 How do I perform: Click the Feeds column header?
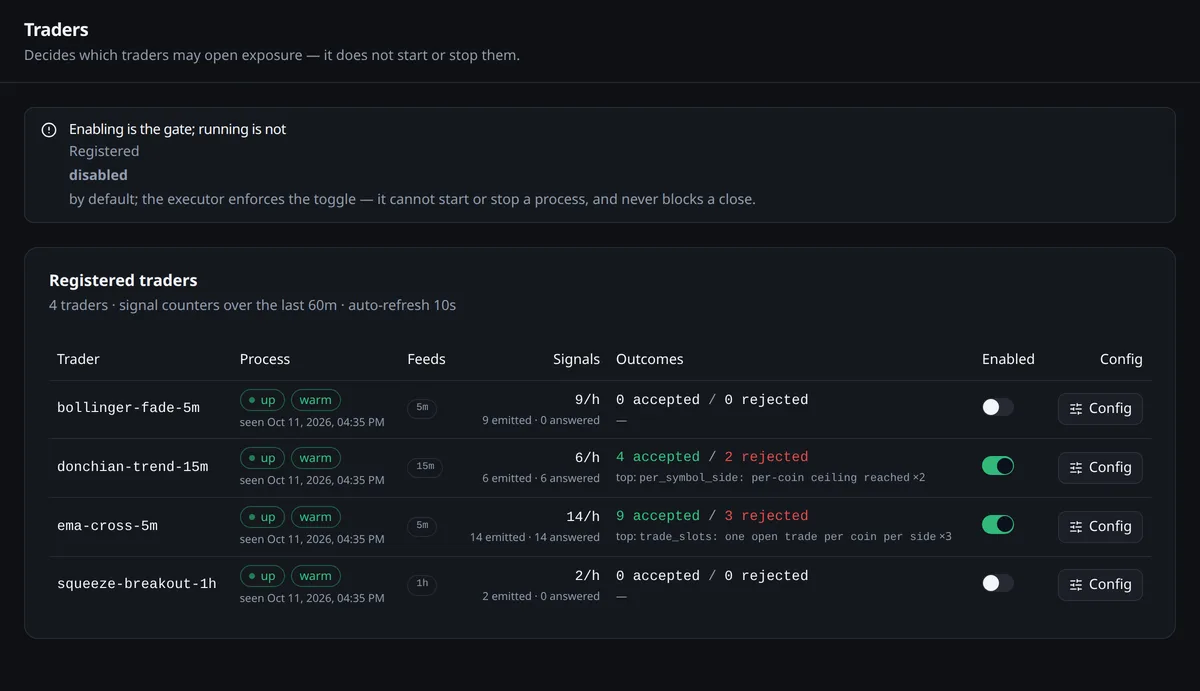coord(427,359)
